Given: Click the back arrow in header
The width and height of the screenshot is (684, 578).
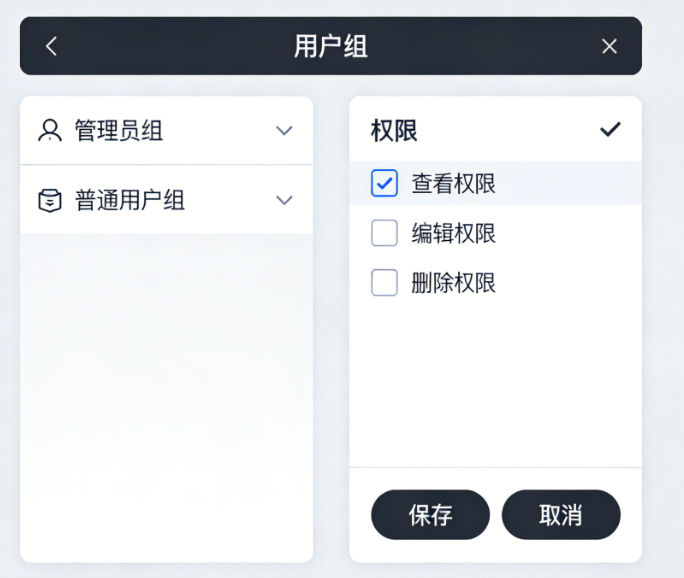Looking at the screenshot, I should [x=52, y=46].
